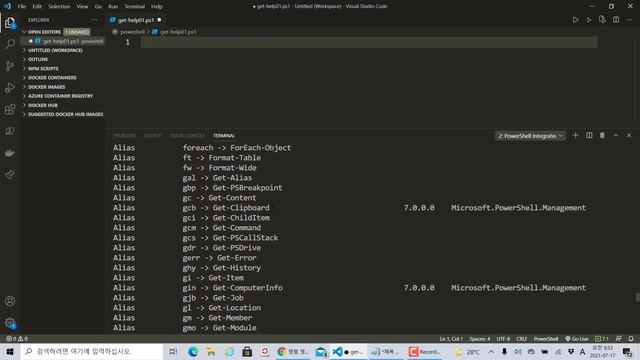Expand Azure Container Registry section
The width and height of the screenshot is (640, 360).
click(x=62, y=96)
